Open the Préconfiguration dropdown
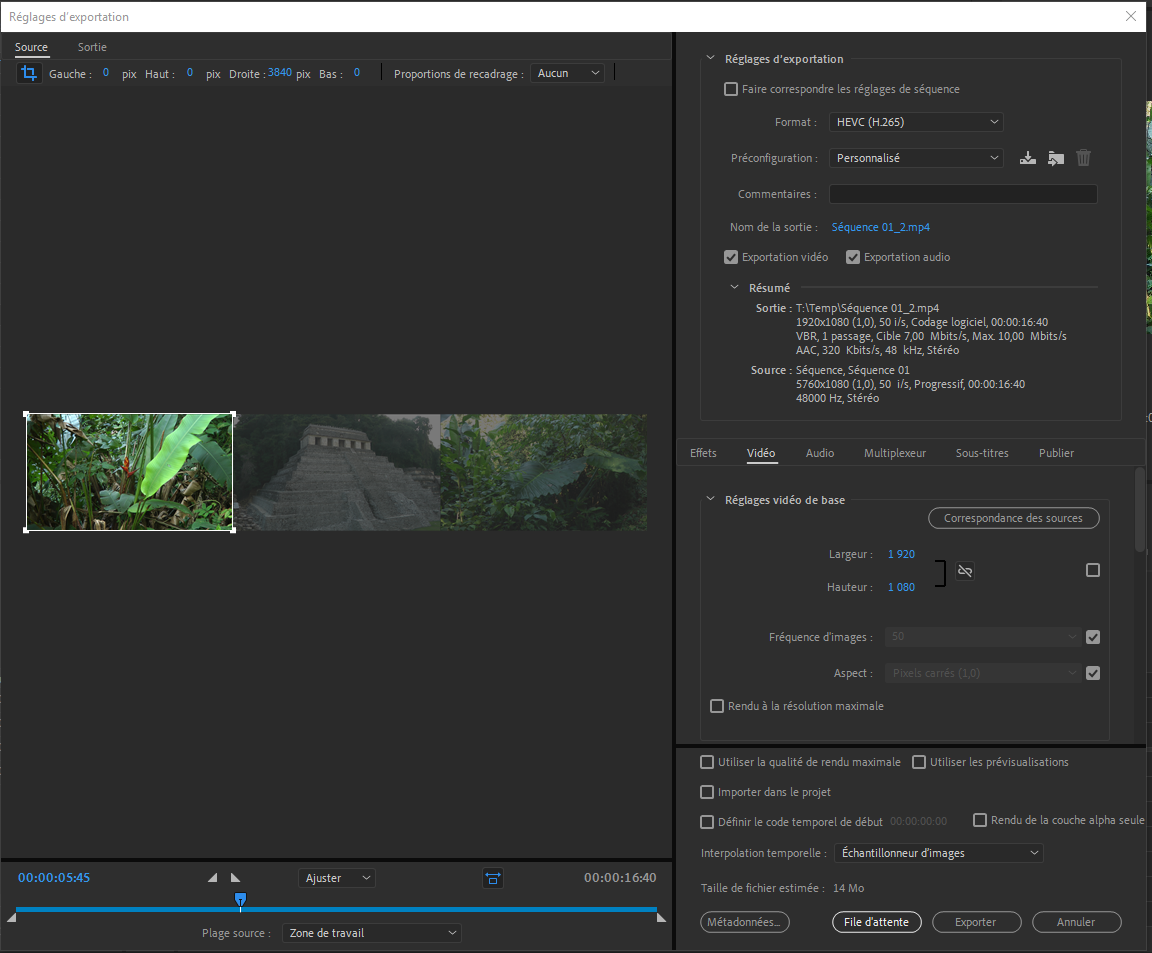 coord(916,158)
